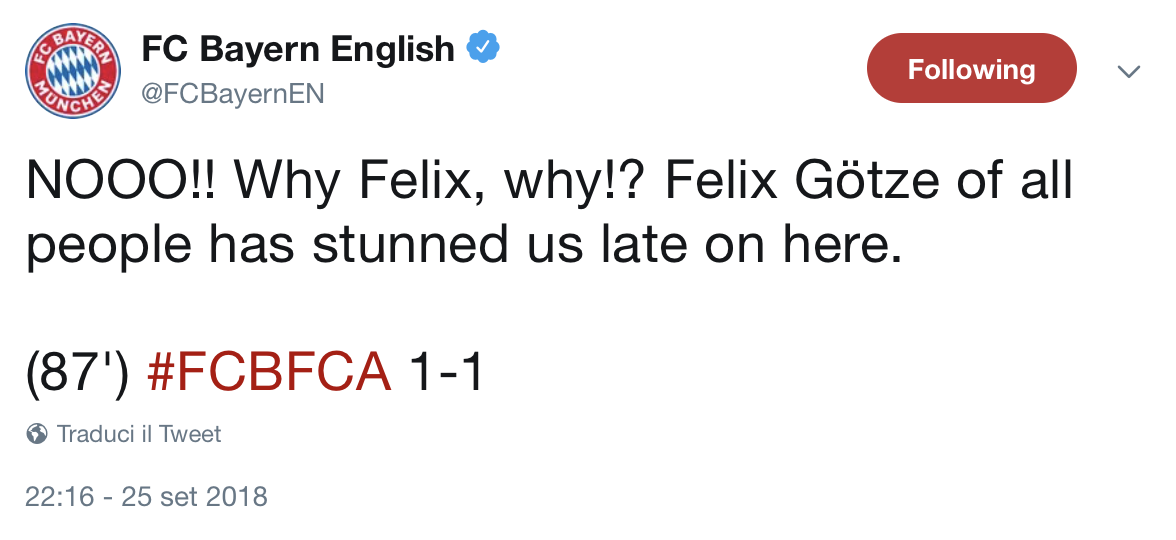Open the @FCBayernEN handle link
The height and width of the screenshot is (540, 1176).
[233, 93]
